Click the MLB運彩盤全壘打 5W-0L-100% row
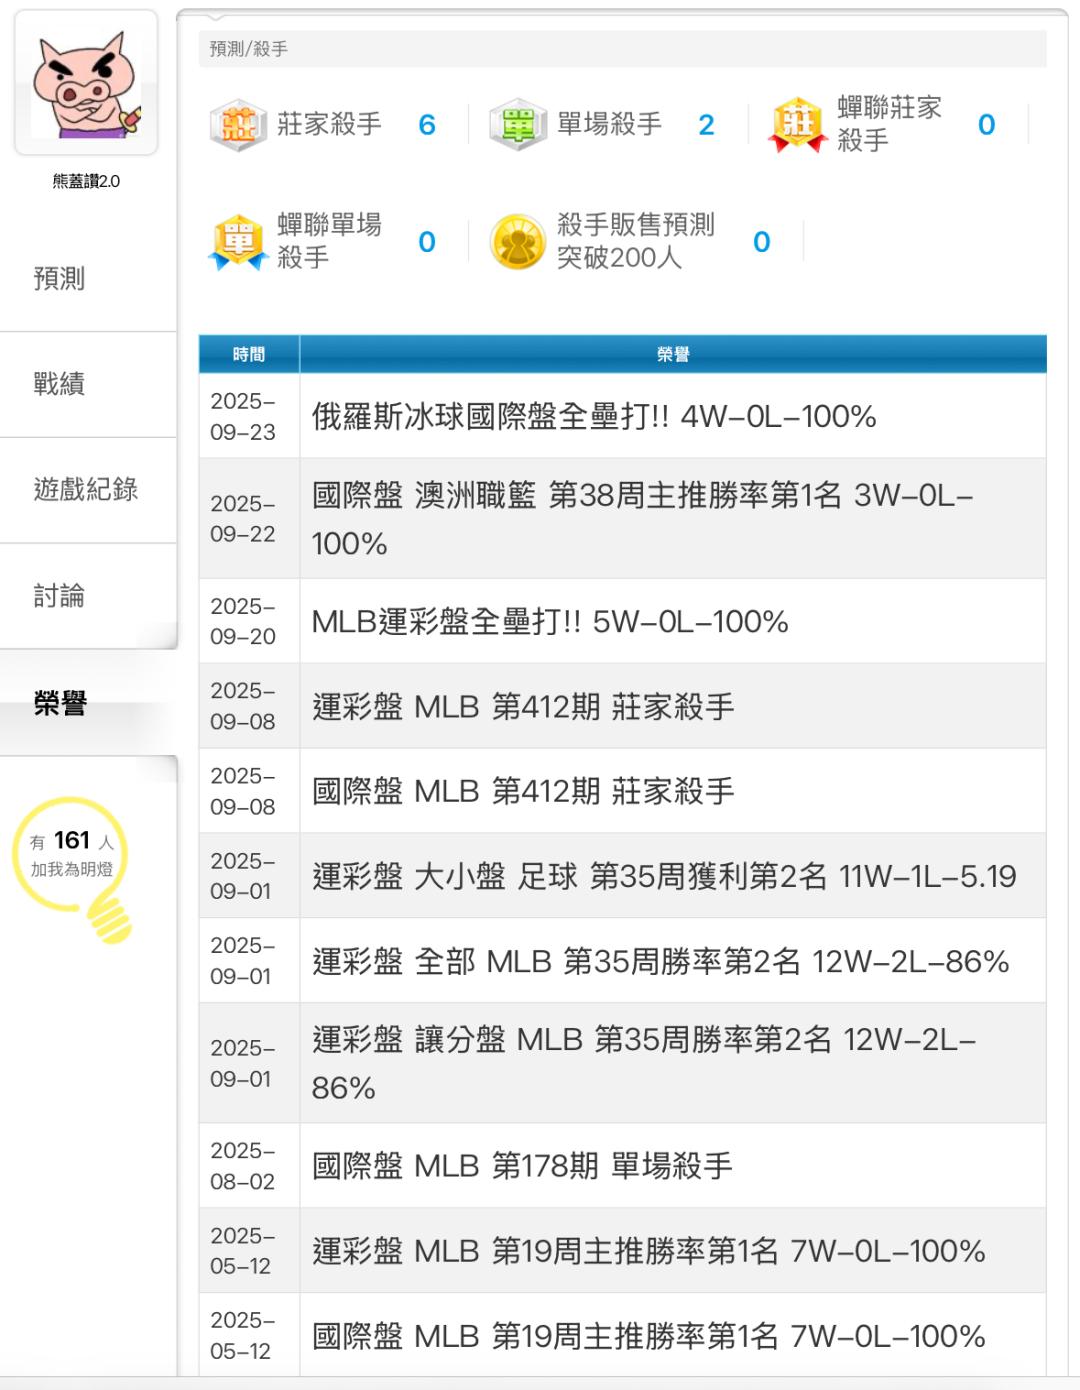 pos(622,621)
